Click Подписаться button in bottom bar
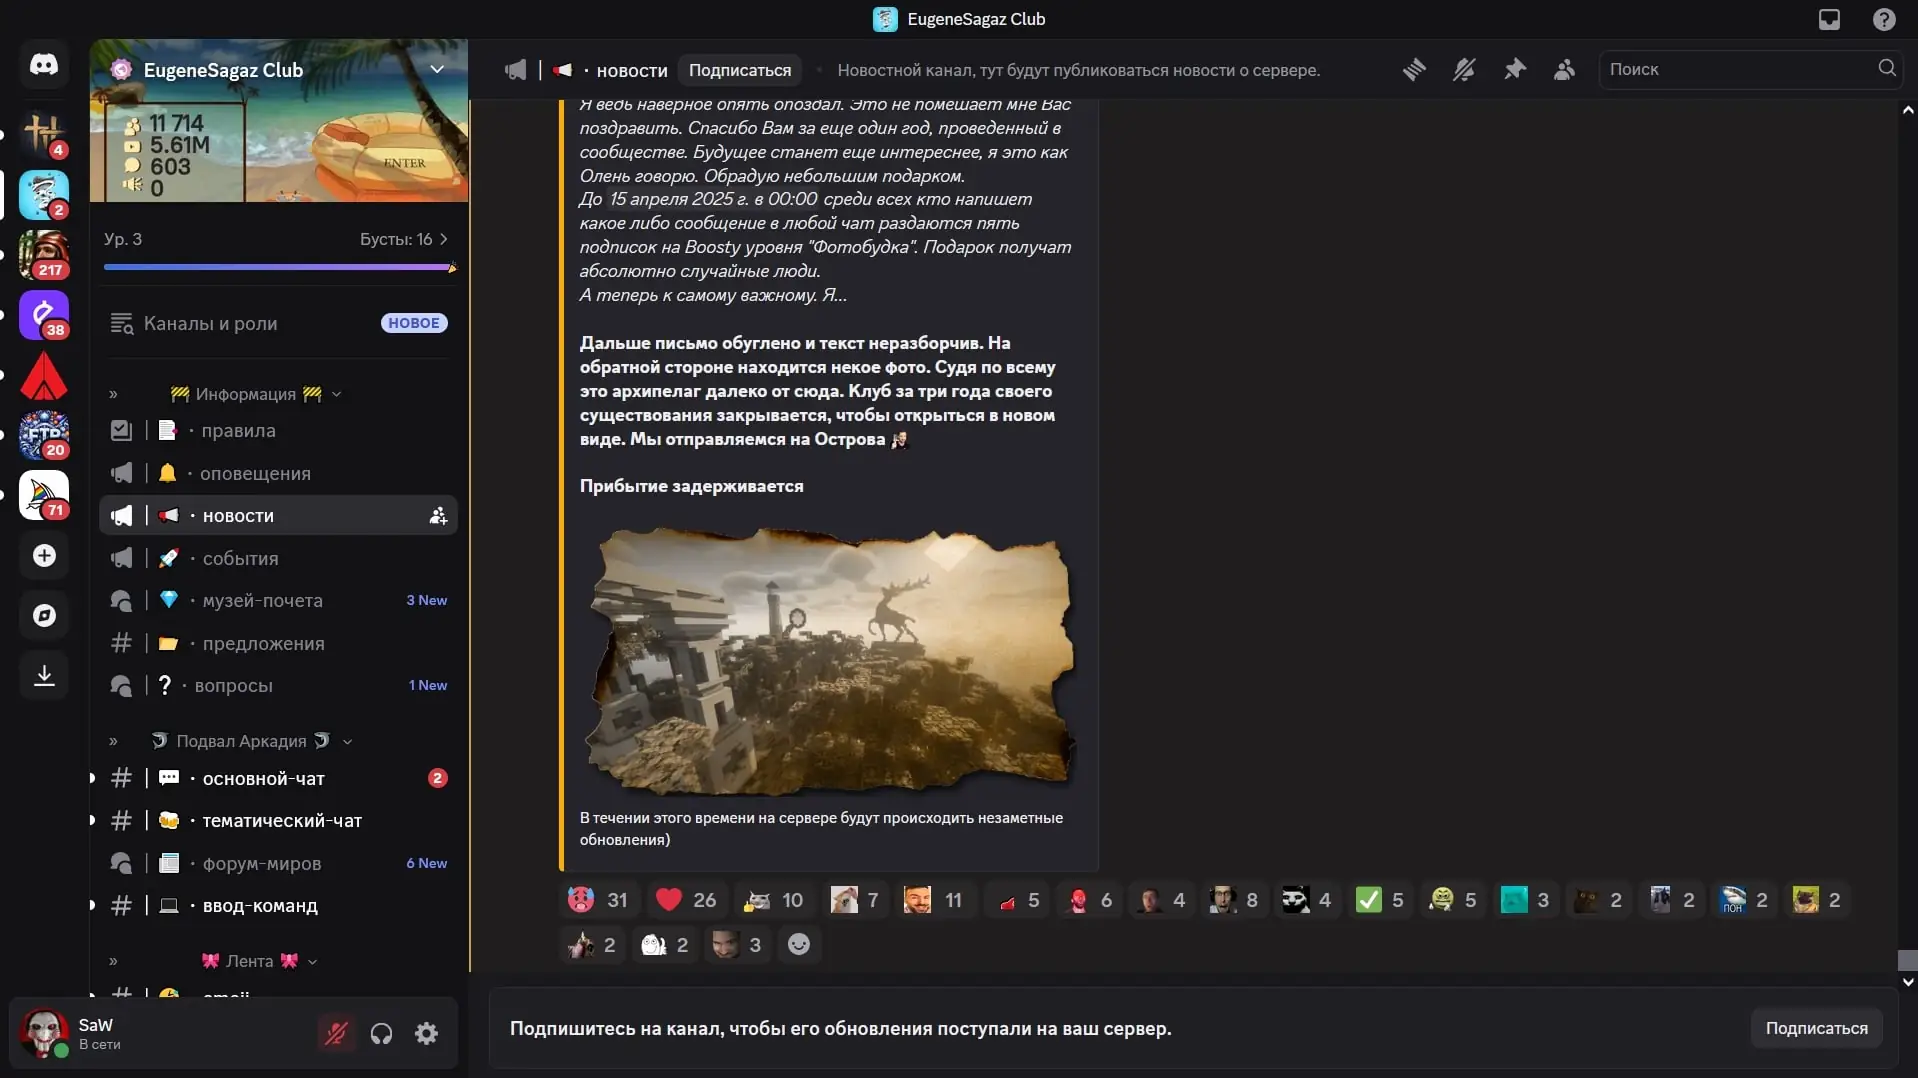This screenshot has height=1078, width=1918. tap(1815, 1028)
